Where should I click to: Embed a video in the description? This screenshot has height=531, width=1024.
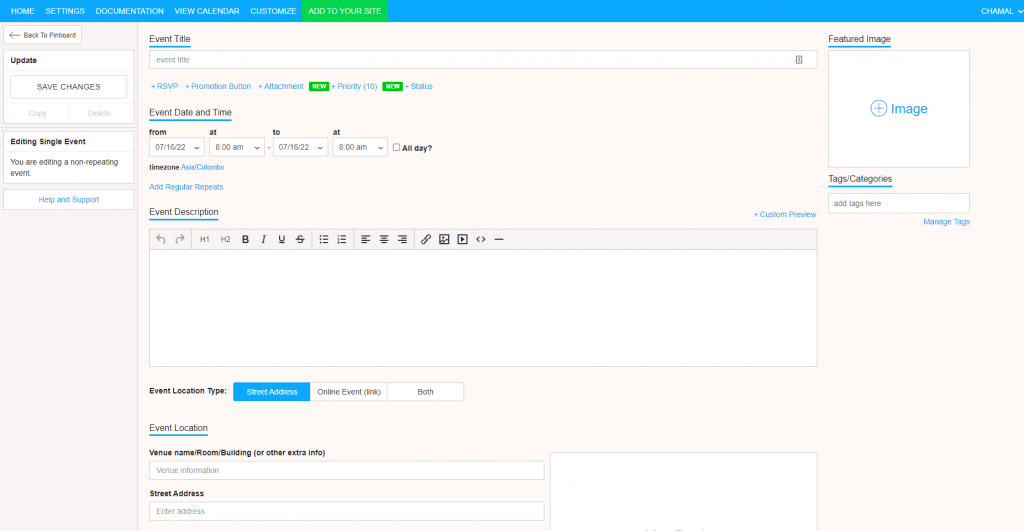(x=462, y=239)
